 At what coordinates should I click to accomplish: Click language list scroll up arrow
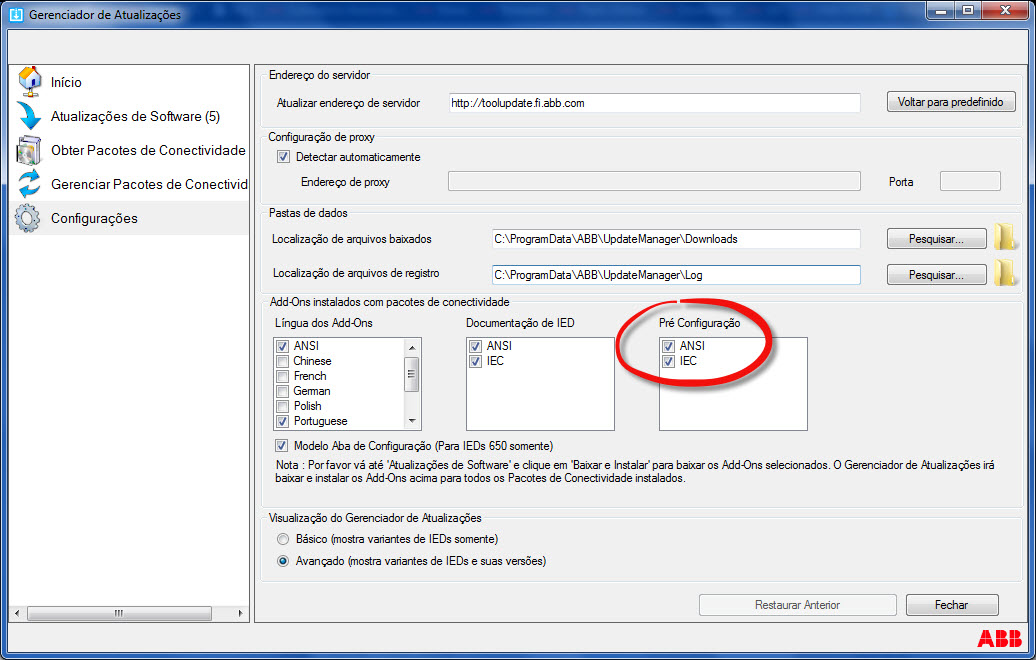[412, 348]
